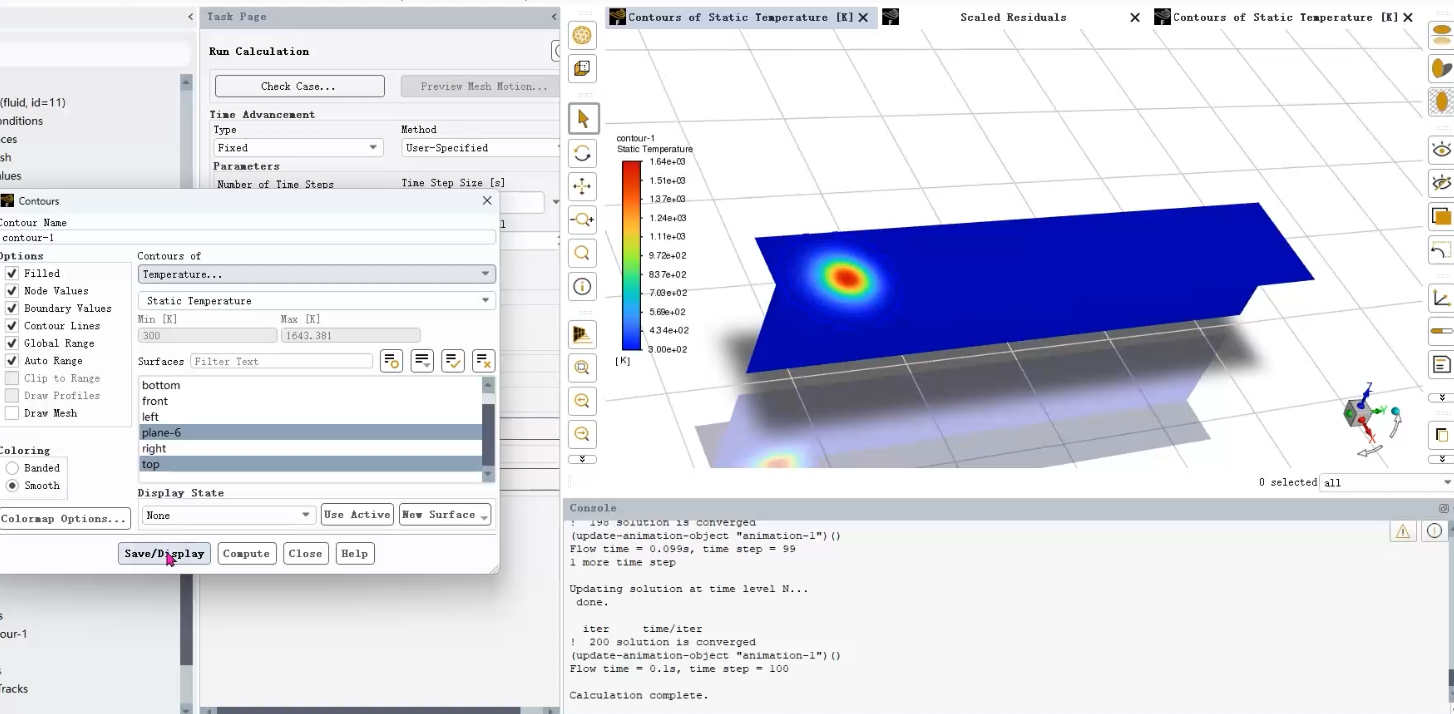Click the Compute button
Screen dimensions: 1454x714
246,554
